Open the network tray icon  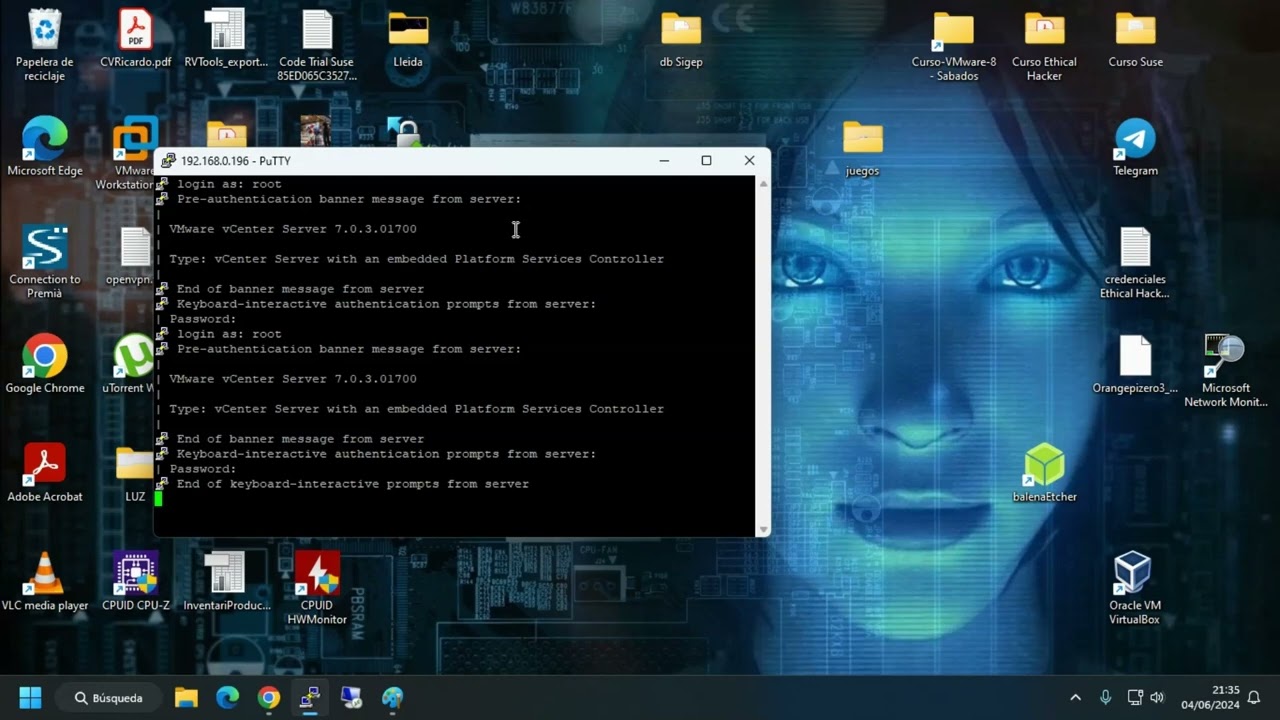point(1134,697)
